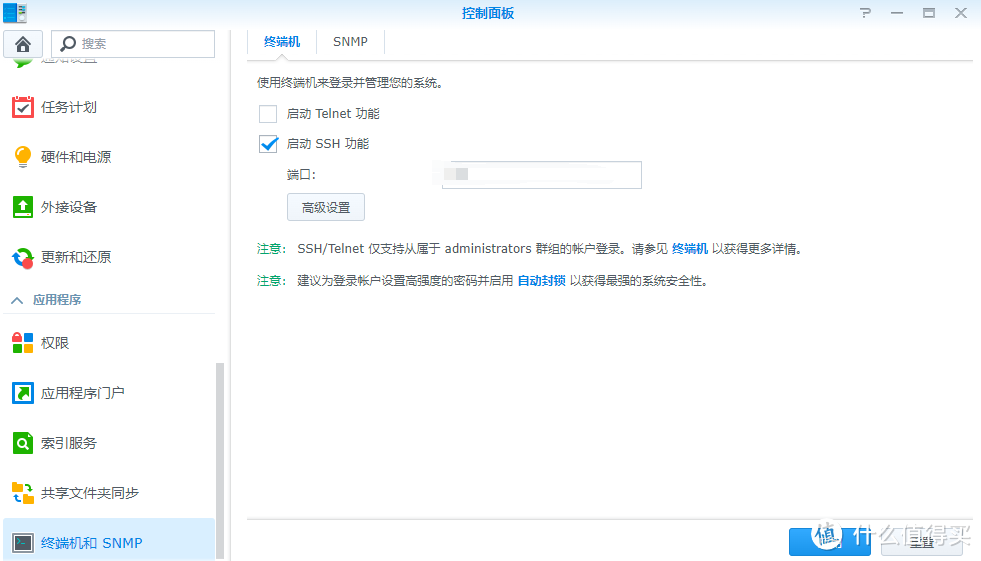Switch to the SNMP tab
This screenshot has height=561, width=981.
pos(350,42)
